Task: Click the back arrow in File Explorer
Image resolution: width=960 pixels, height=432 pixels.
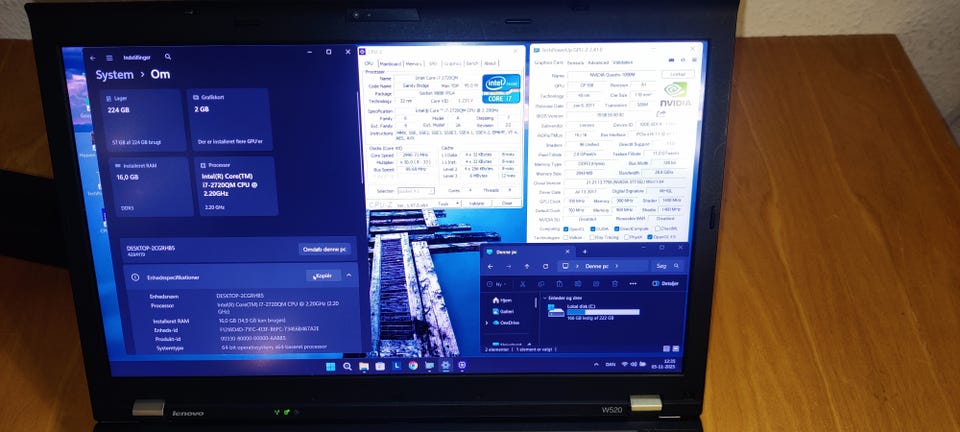Action: tap(490, 267)
